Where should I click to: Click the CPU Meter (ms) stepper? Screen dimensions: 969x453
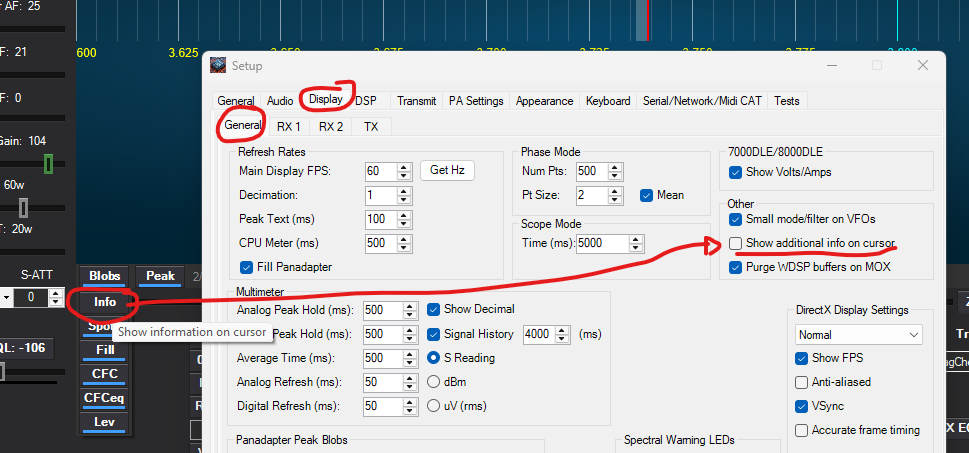(x=404, y=243)
